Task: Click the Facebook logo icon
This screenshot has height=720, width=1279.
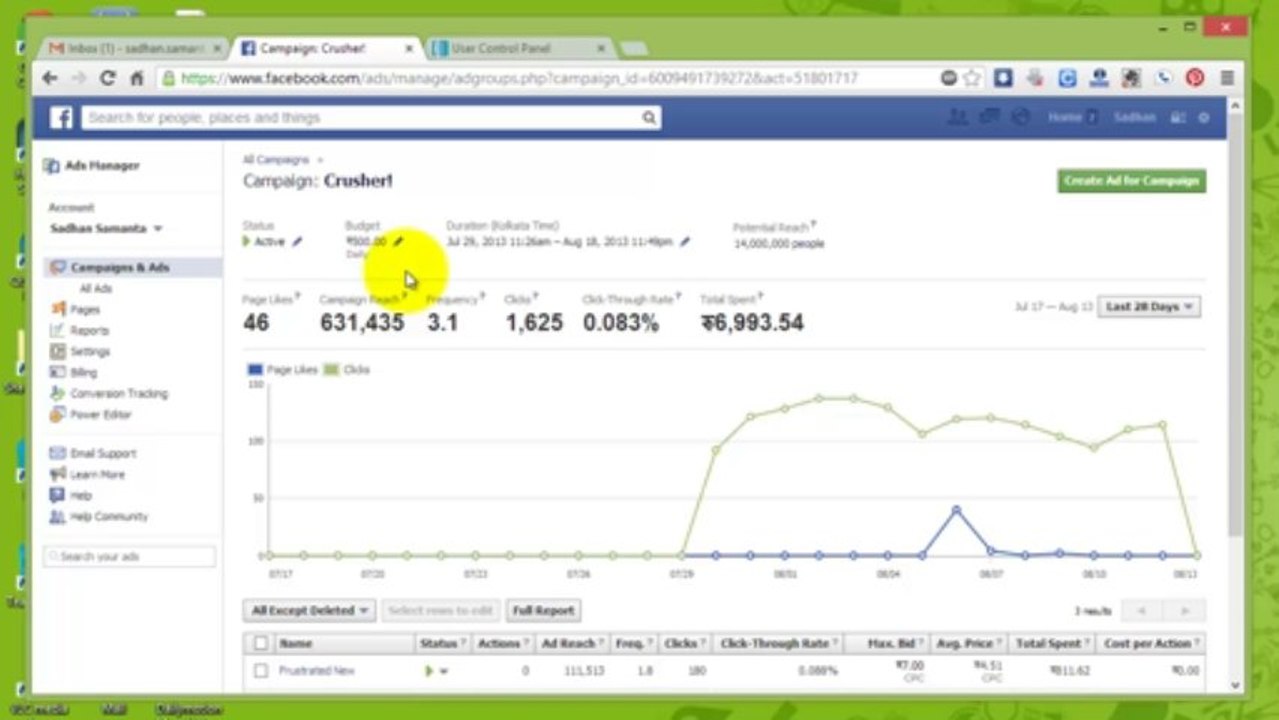Action: click(x=61, y=118)
